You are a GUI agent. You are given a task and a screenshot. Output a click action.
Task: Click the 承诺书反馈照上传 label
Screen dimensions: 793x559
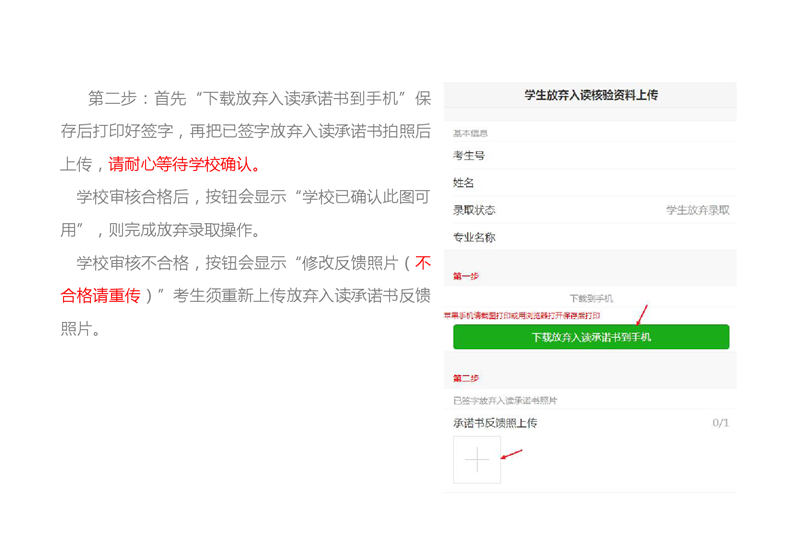[495, 423]
